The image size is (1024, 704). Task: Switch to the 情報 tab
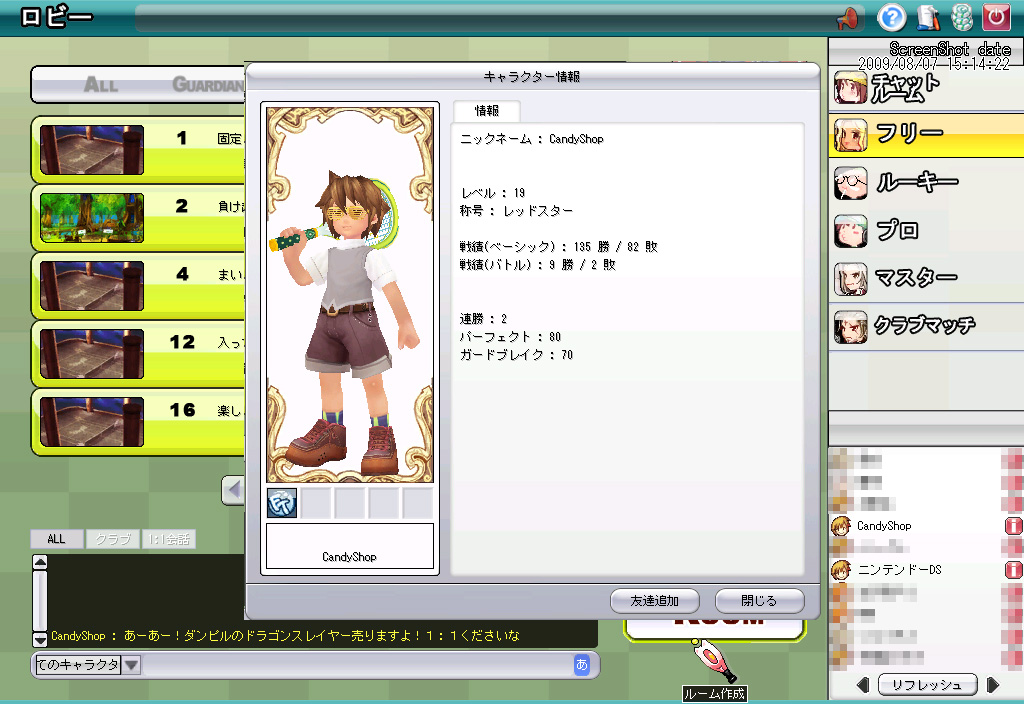coord(487,111)
